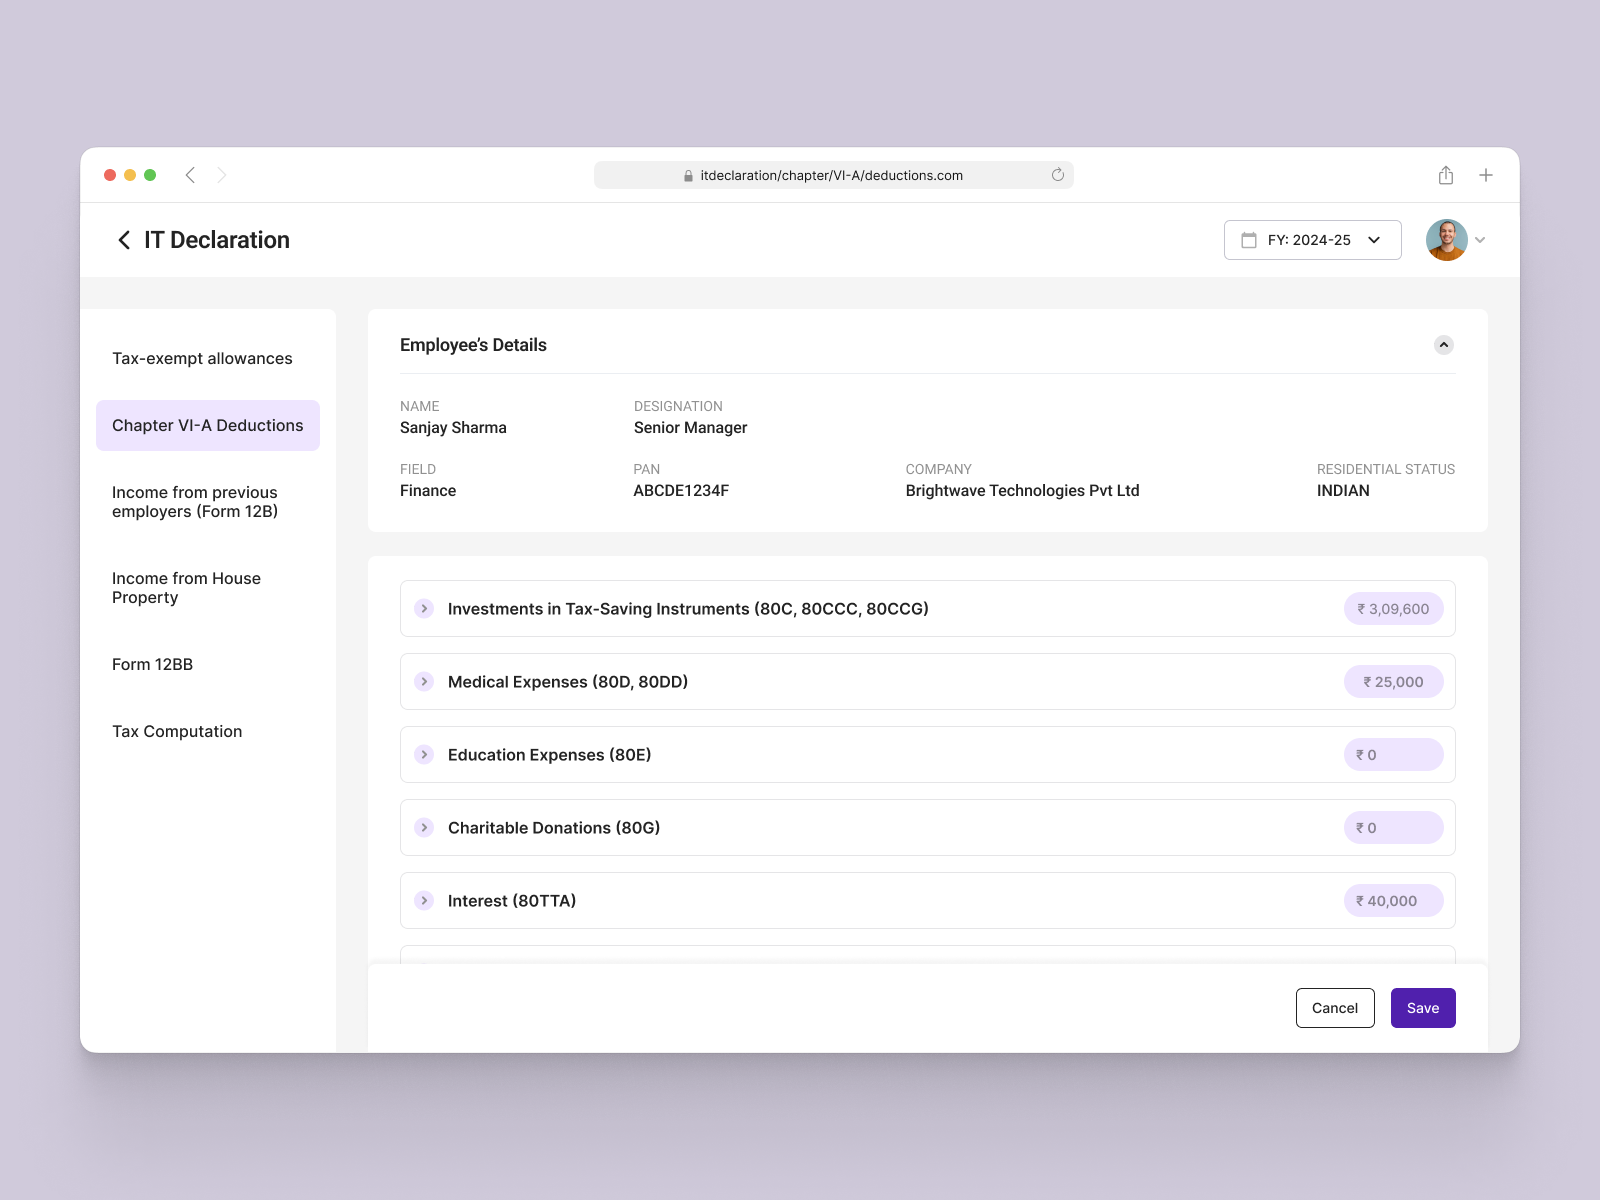The width and height of the screenshot is (1600, 1200).
Task: Collapse the Employee's Details panel
Action: (x=1443, y=345)
